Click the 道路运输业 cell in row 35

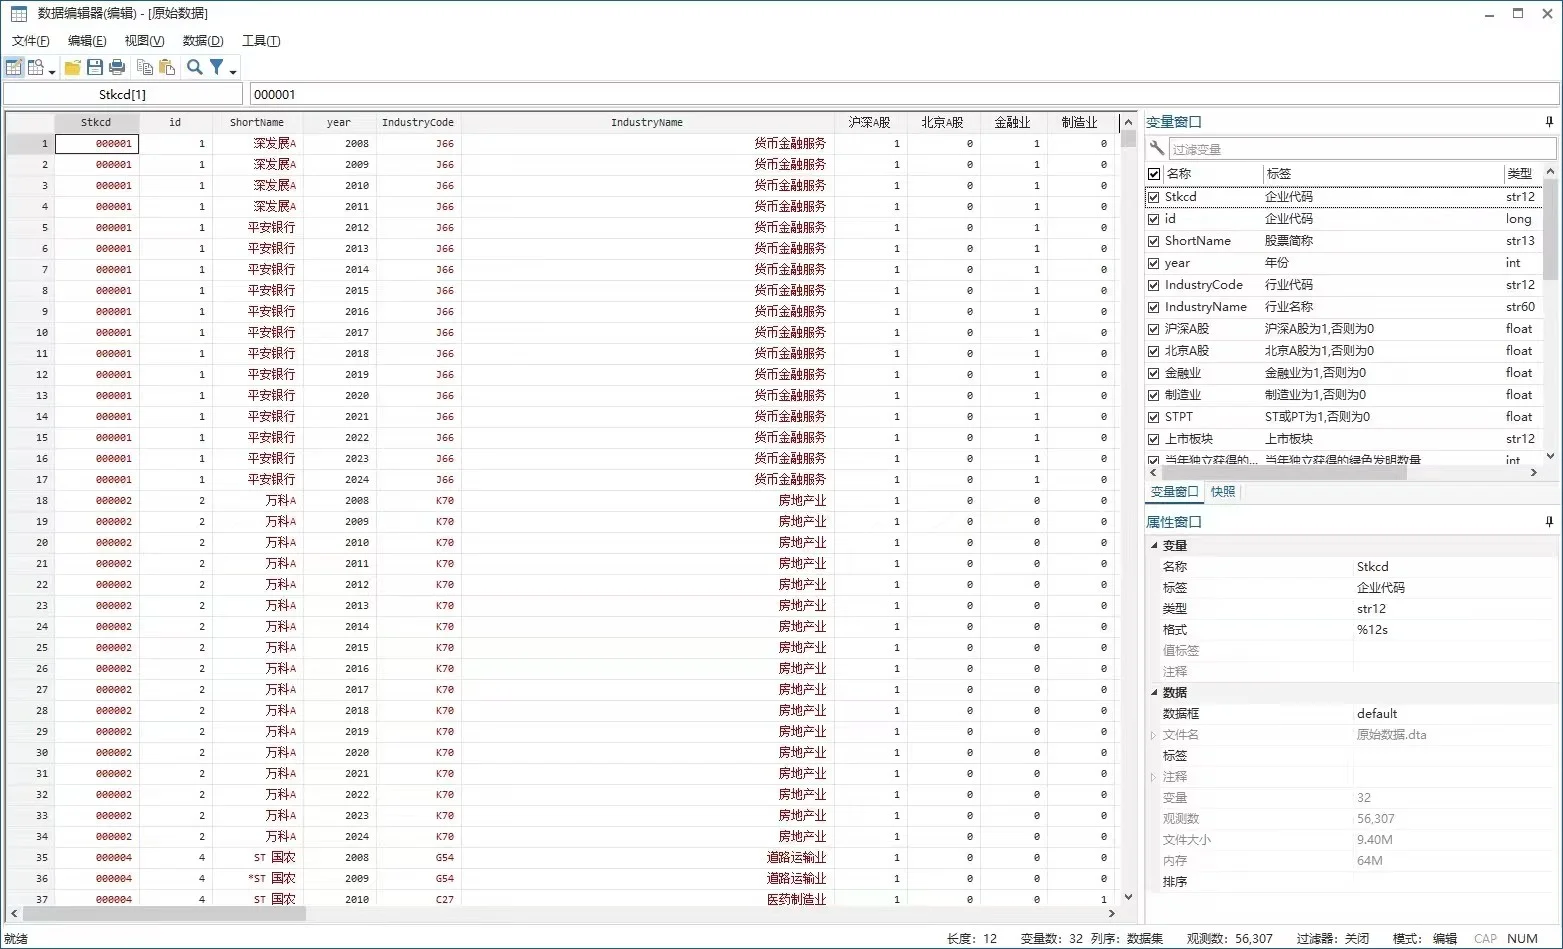tap(648, 858)
